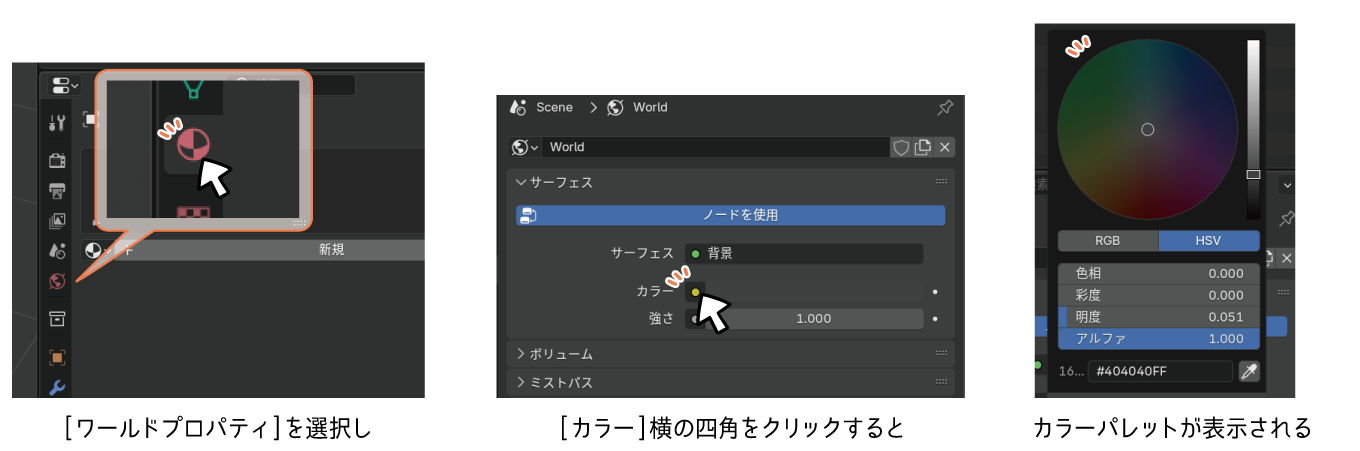Select the Render properties tab icon
The height and width of the screenshot is (451, 1360).
(x=58, y=160)
